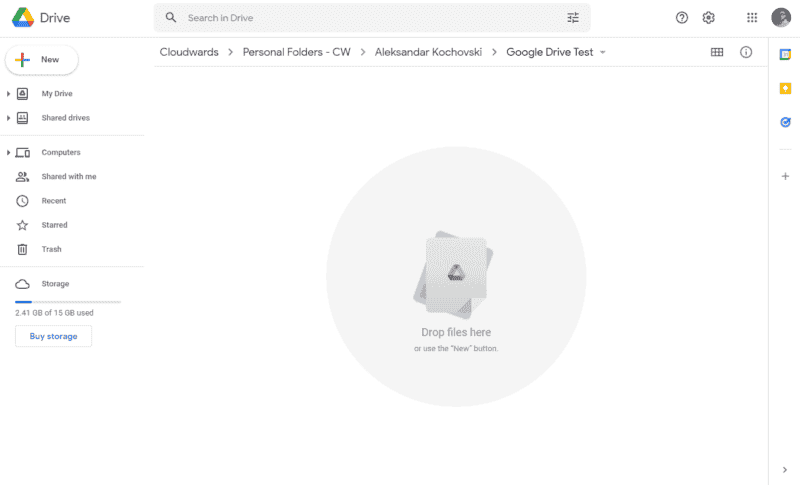The height and width of the screenshot is (485, 800).
Task: Open Google Keep side panel
Action: pos(785,89)
